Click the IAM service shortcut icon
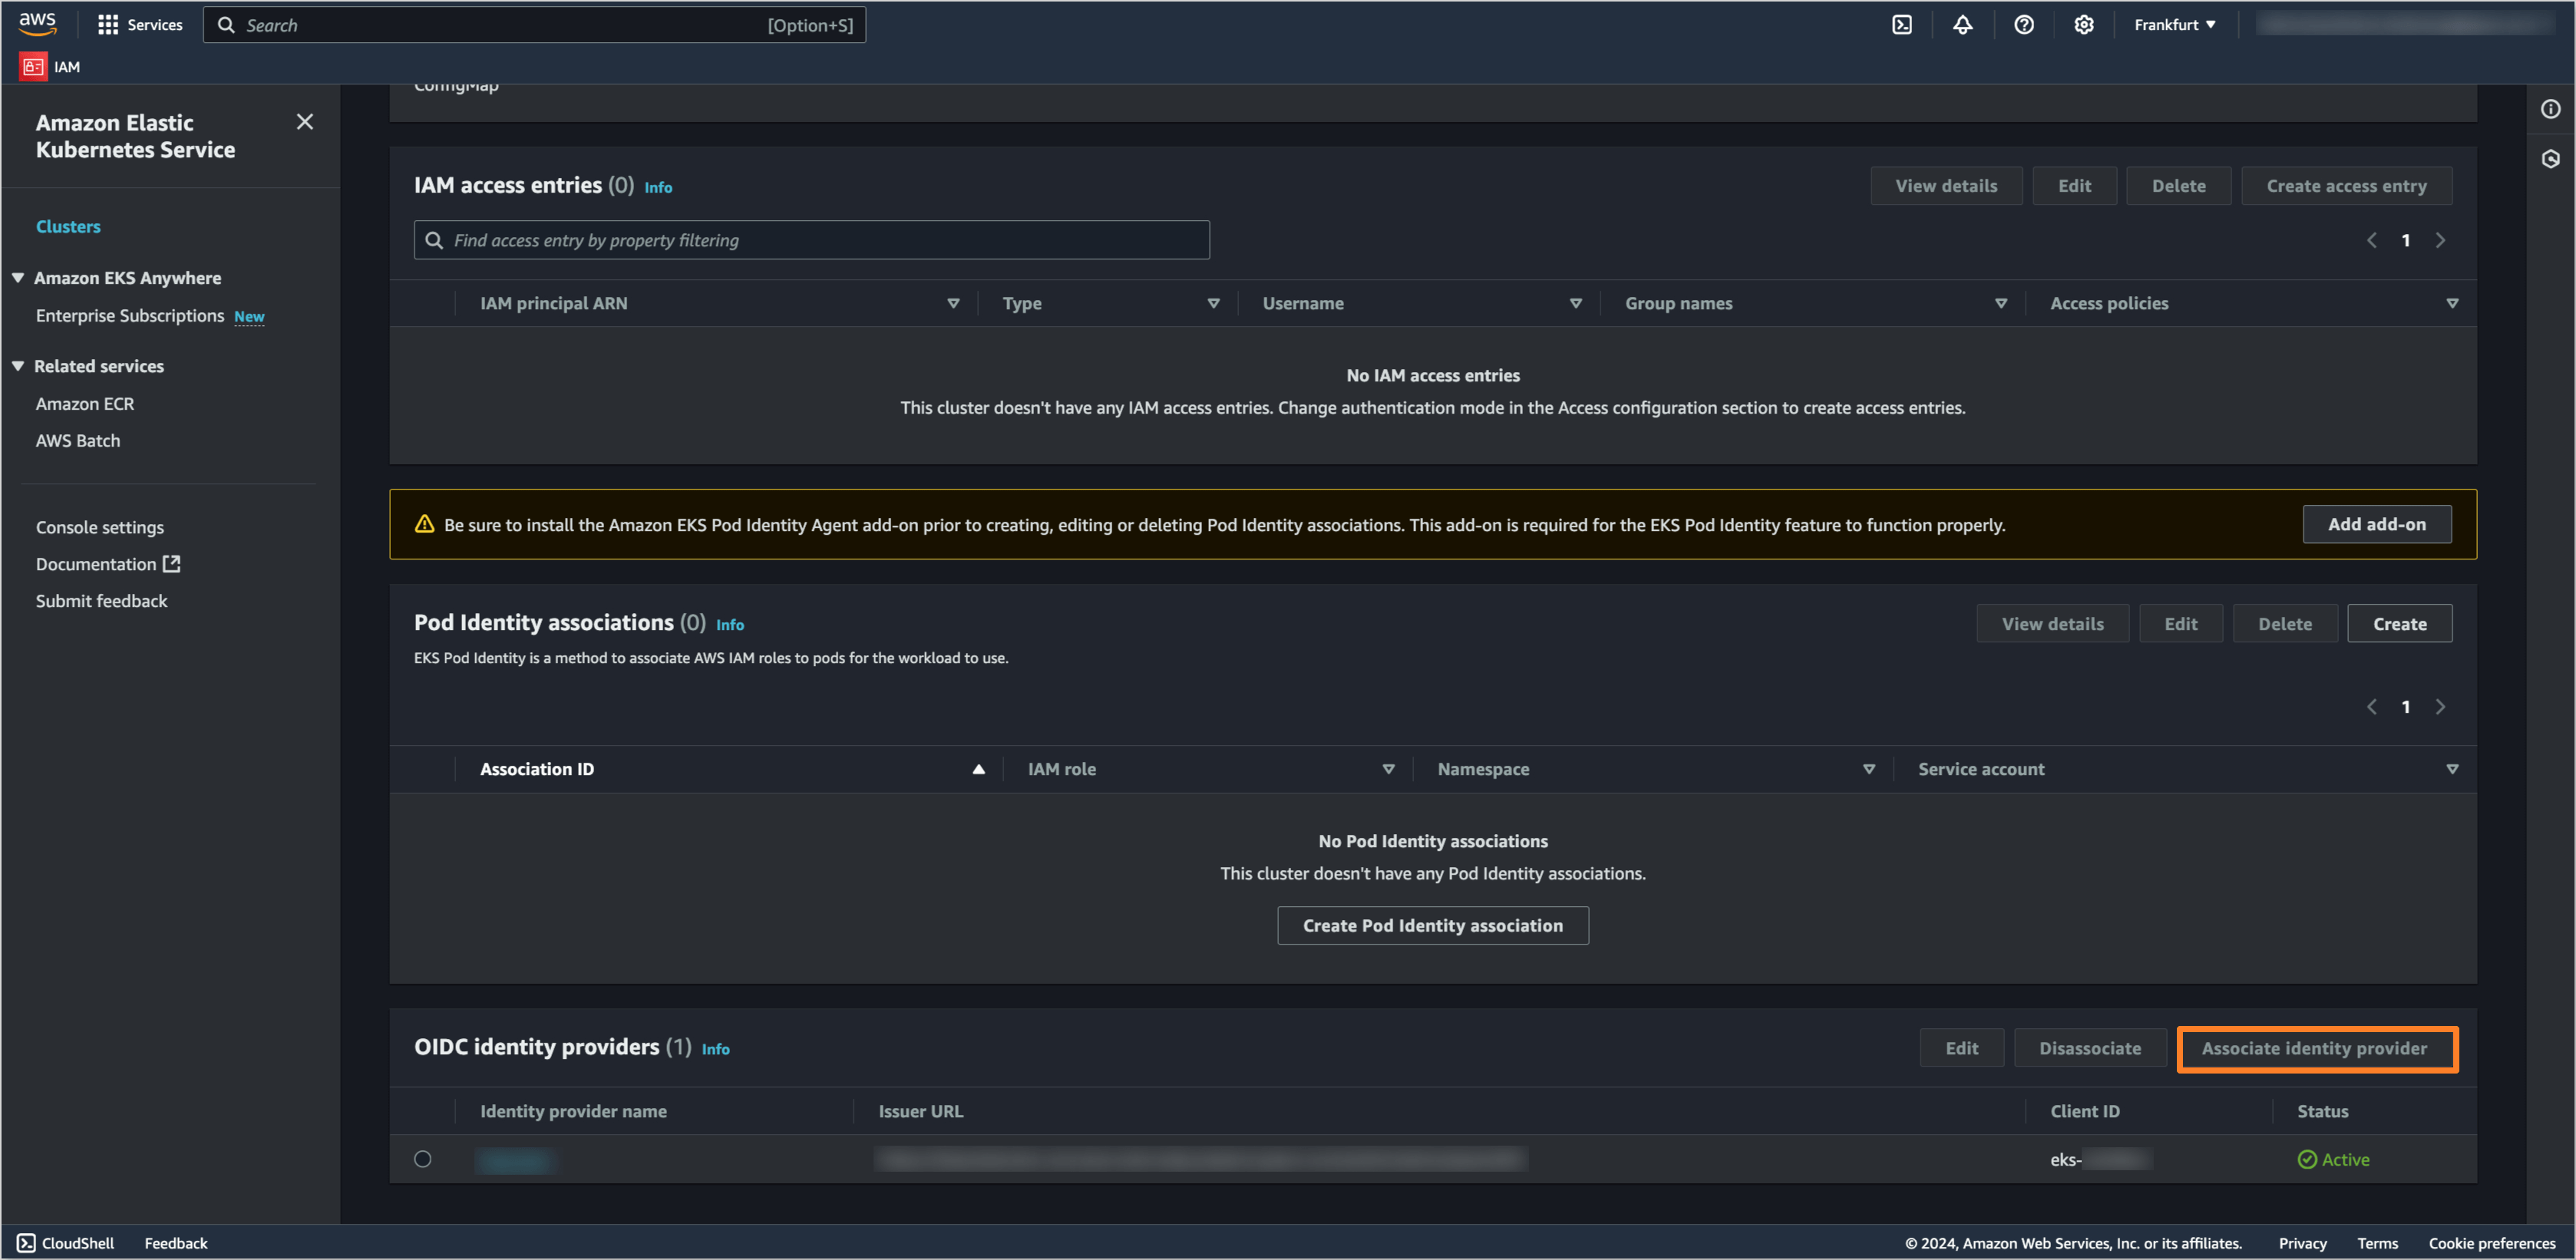The width and height of the screenshot is (2576, 1260). click(x=33, y=67)
